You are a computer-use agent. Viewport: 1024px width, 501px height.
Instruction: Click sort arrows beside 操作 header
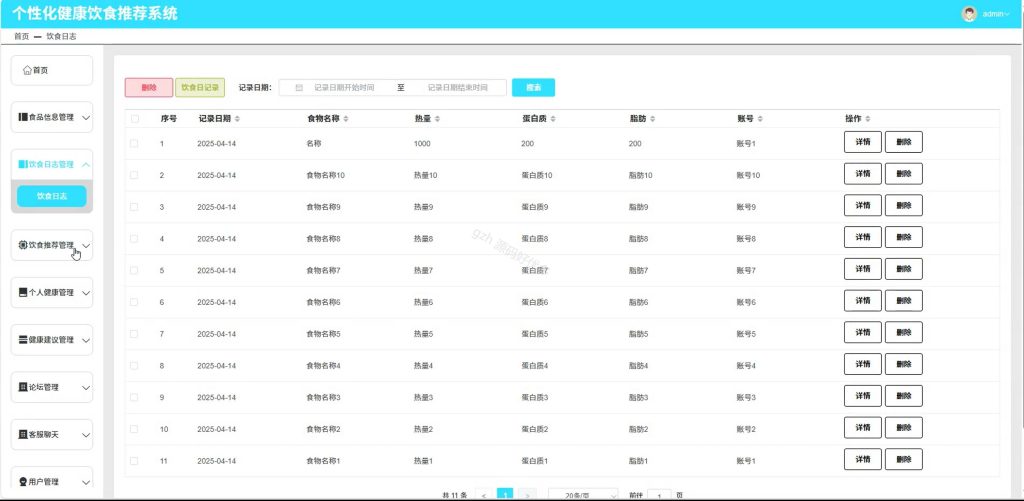(867, 119)
